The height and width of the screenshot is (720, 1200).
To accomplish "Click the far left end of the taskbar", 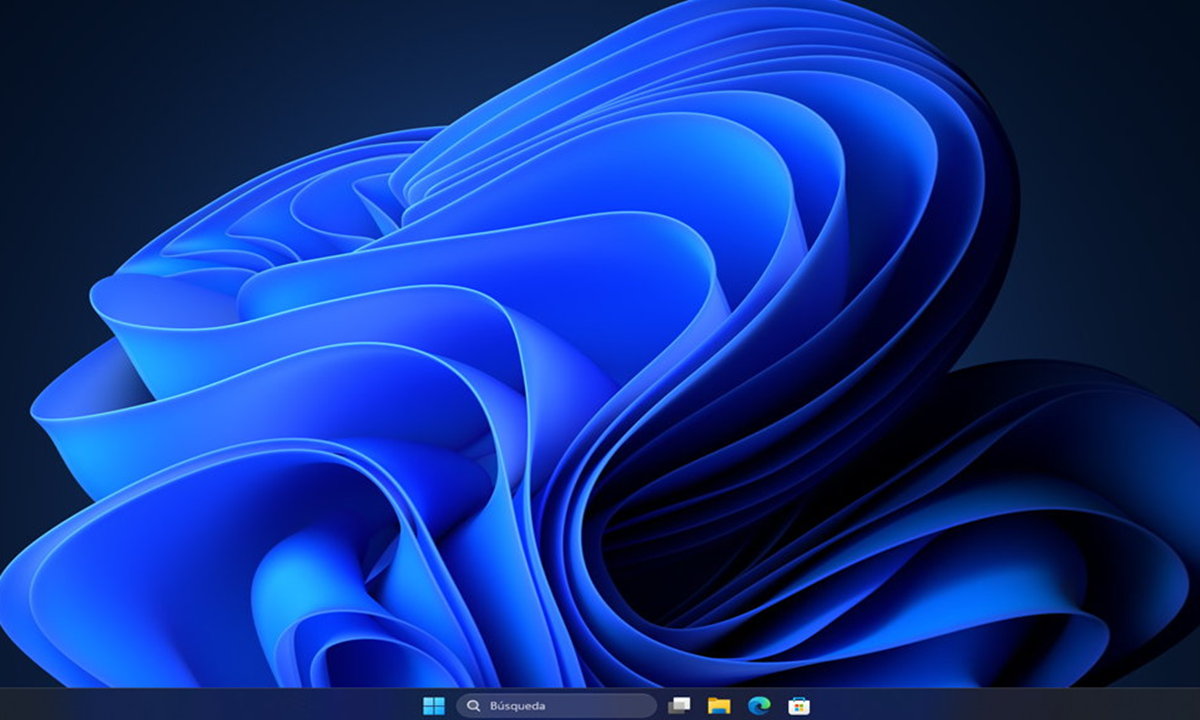I will [10, 706].
